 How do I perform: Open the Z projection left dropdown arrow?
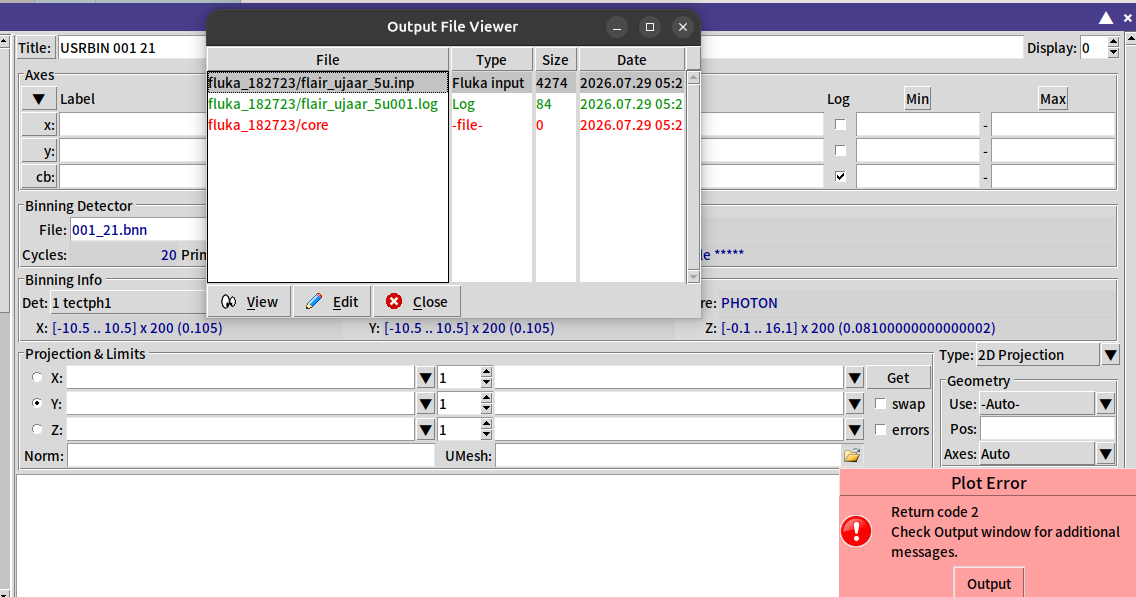click(425, 430)
